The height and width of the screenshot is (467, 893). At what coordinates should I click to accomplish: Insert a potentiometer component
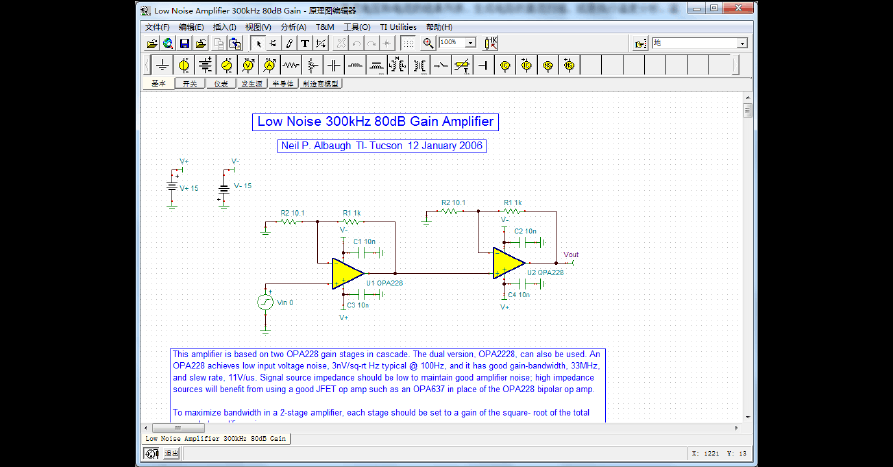312,65
